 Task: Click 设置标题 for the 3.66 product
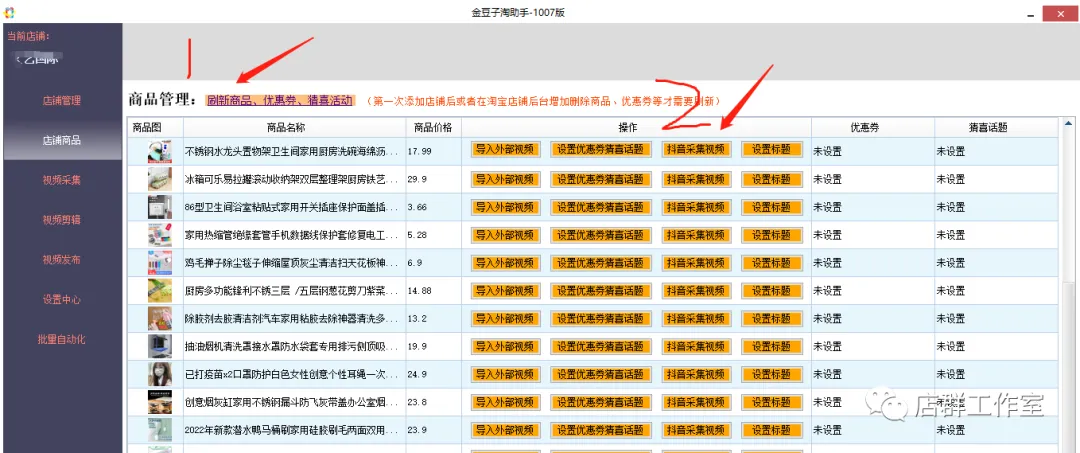pos(772,207)
